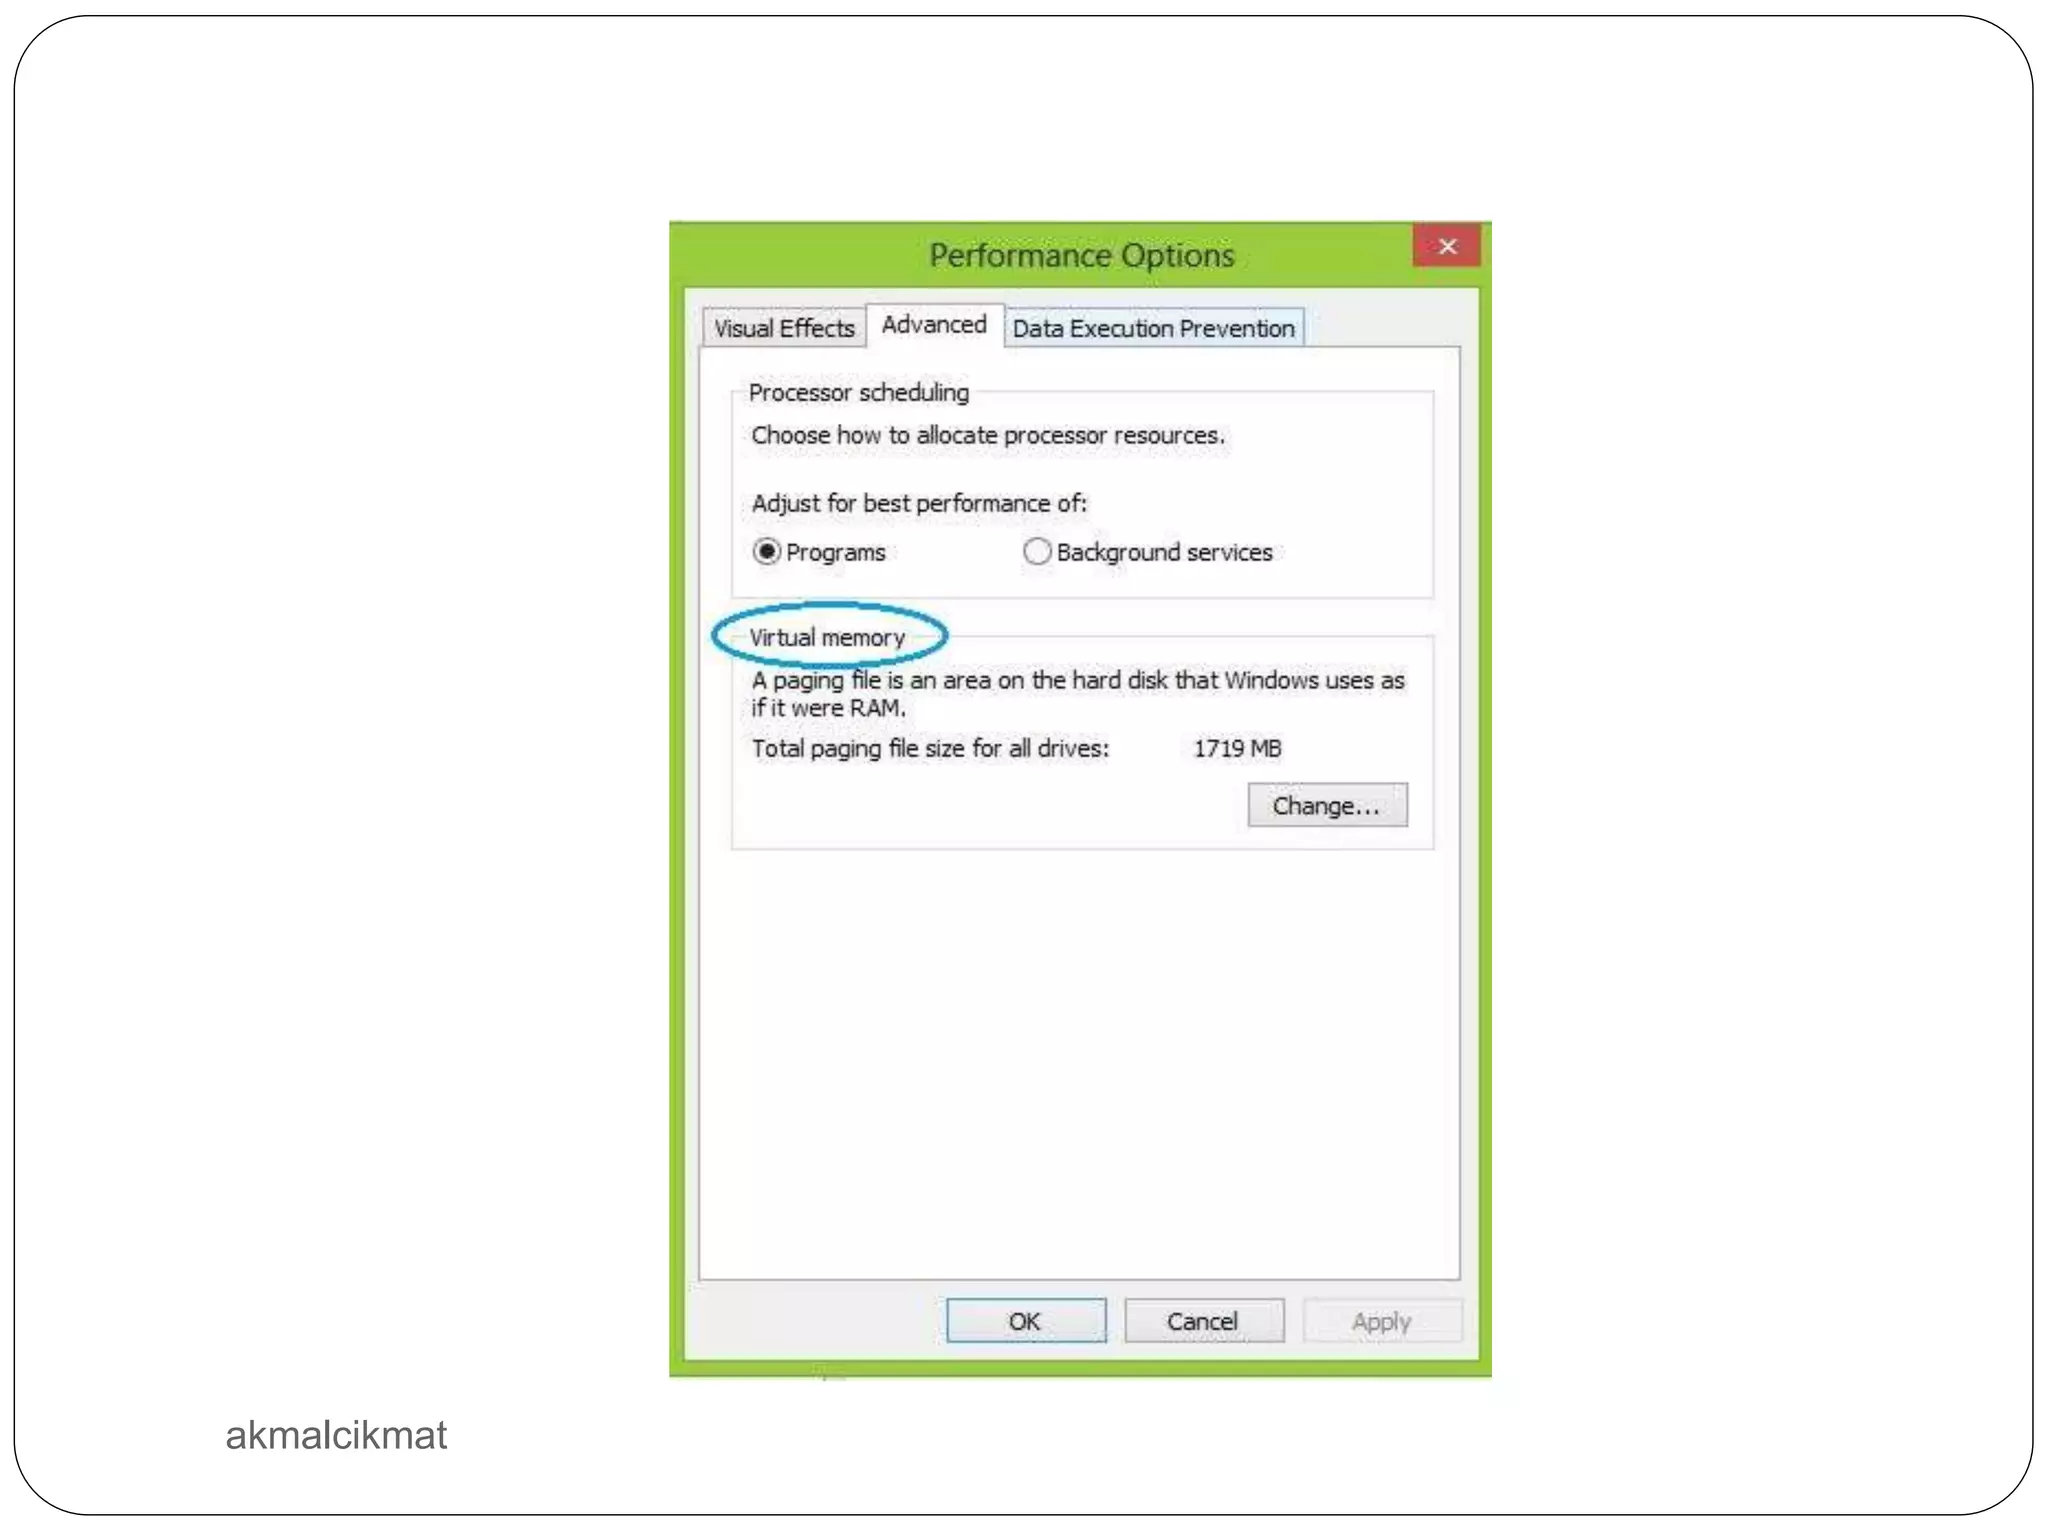The height and width of the screenshot is (1536, 2048).
Task: Open the Data Execution Prevention tab
Action: (1153, 328)
